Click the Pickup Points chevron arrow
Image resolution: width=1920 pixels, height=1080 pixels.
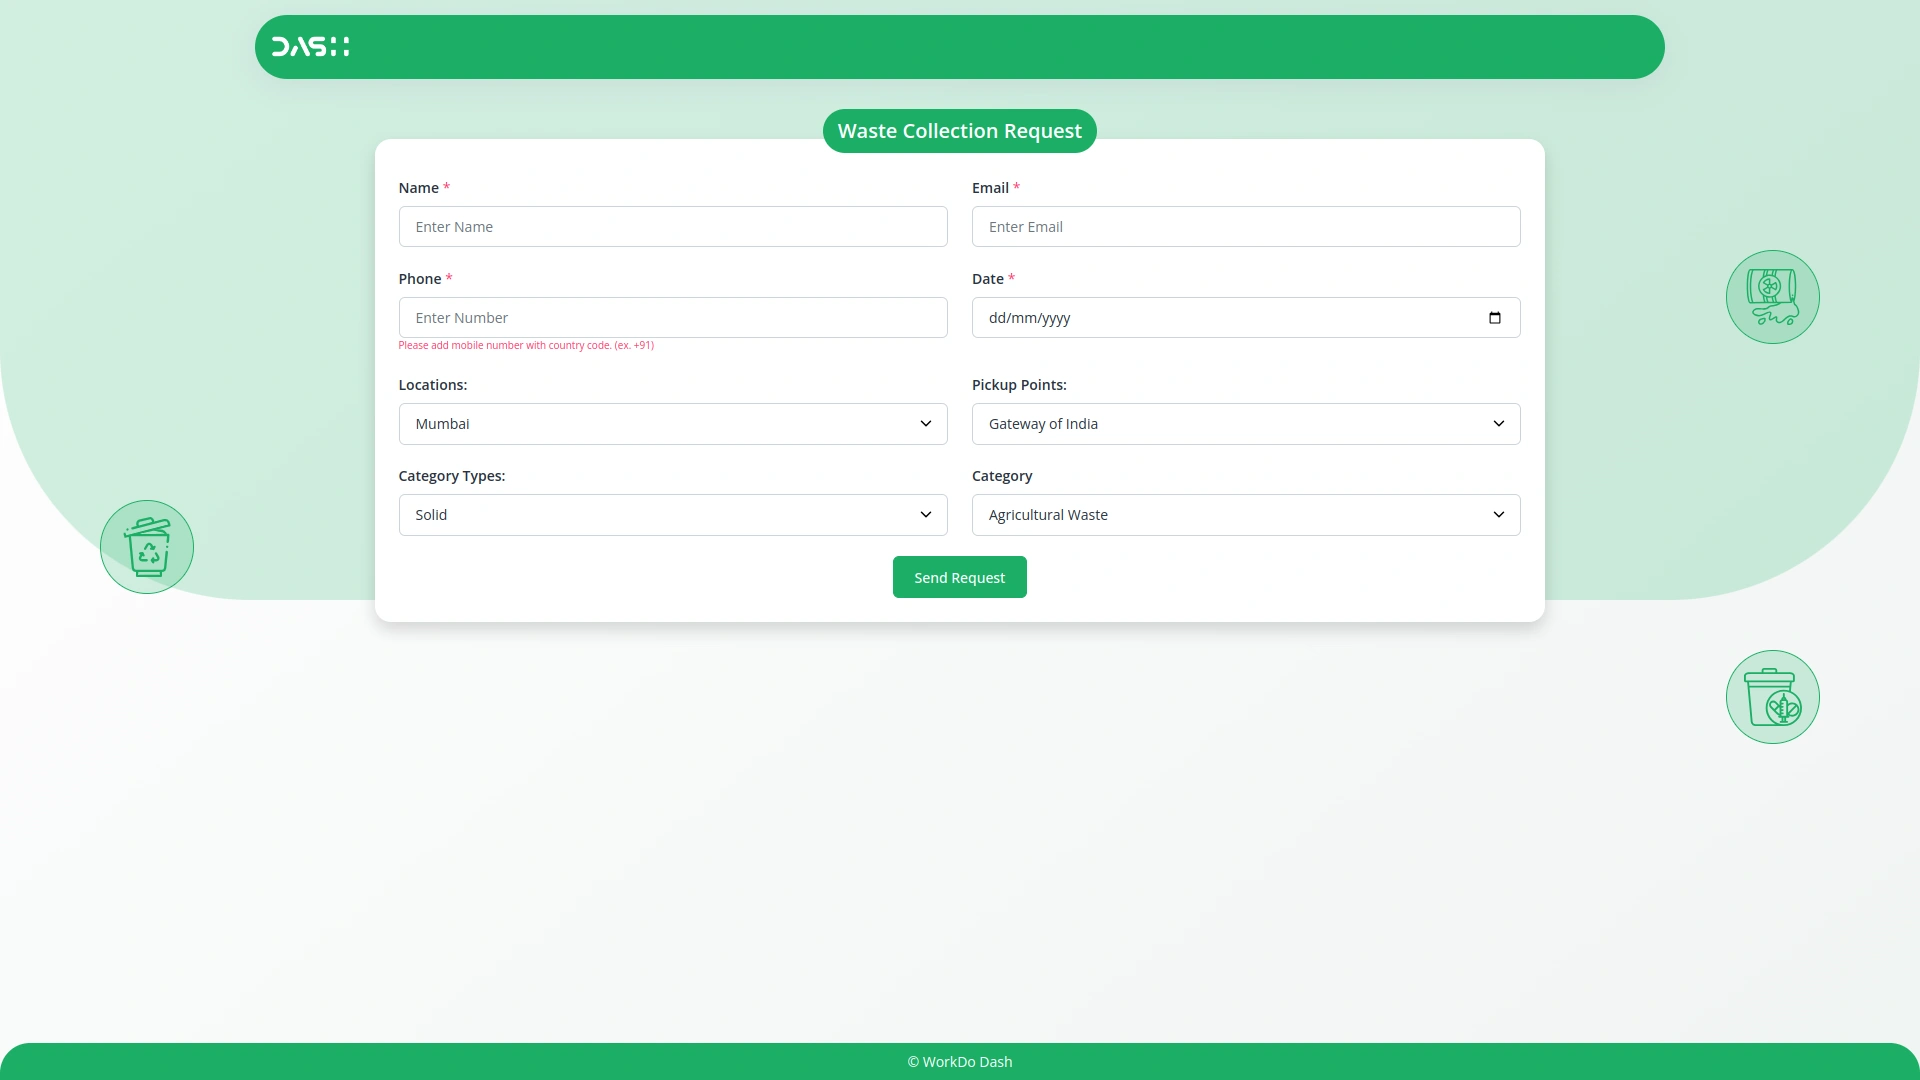(x=1499, y=424)
